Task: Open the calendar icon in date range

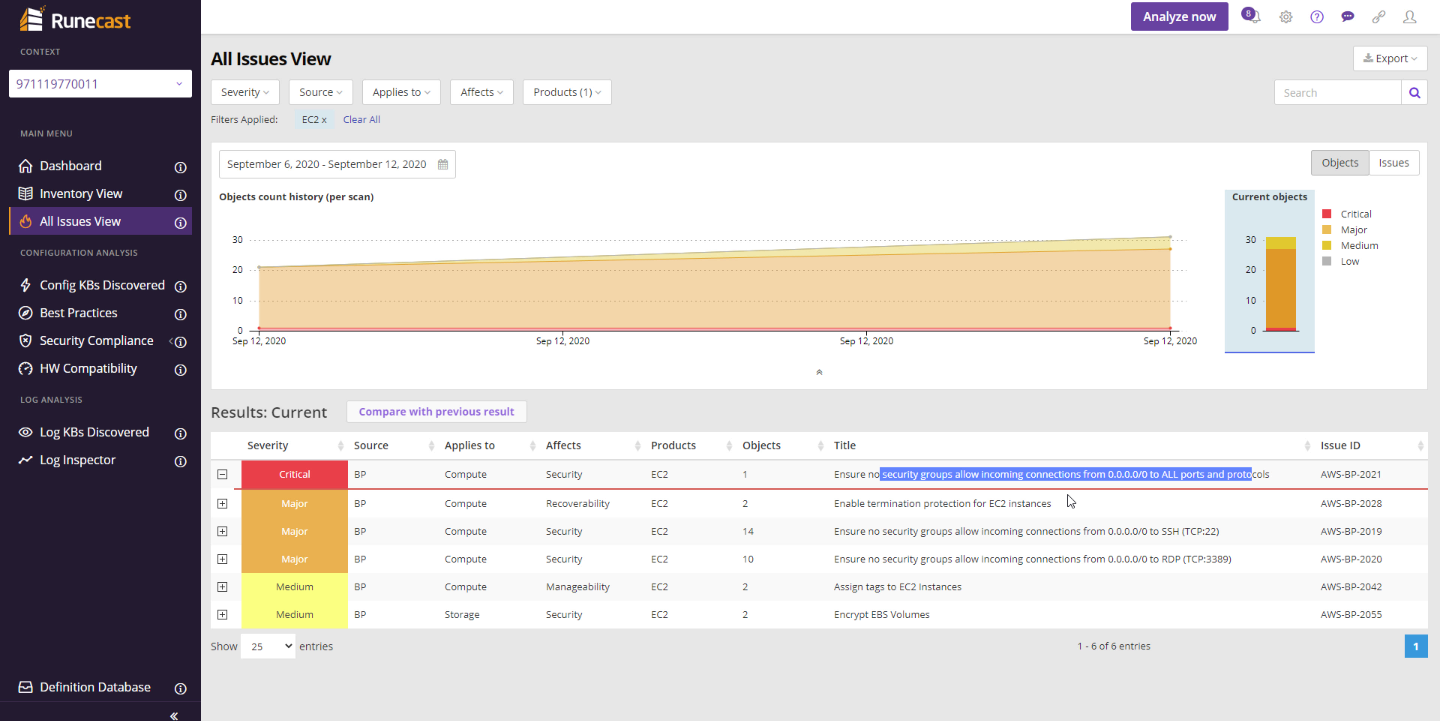Action: (443, 164)
